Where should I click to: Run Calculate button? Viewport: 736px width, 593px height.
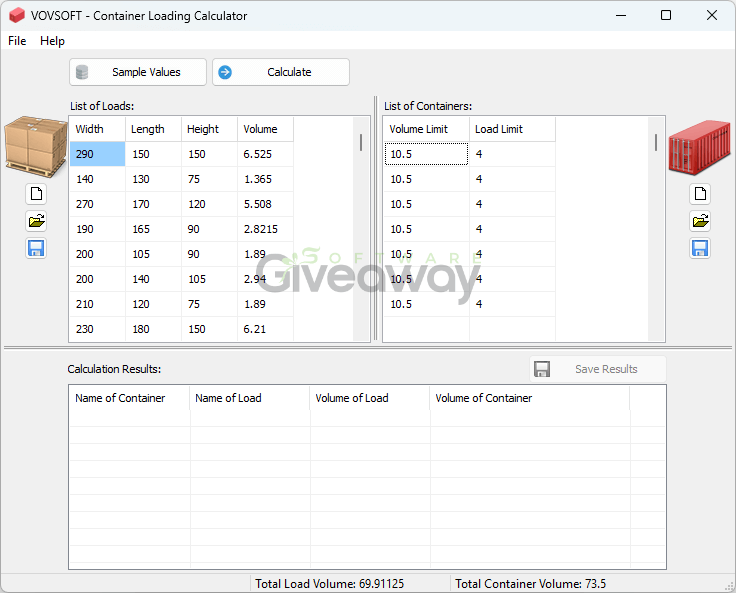coord(281,72)
